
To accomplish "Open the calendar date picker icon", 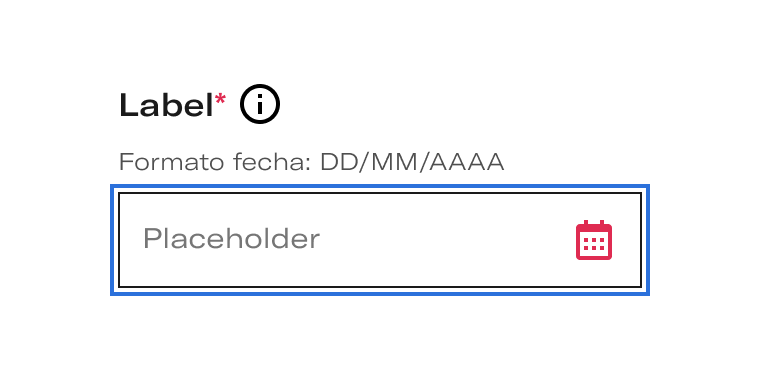I will [x=594, y=240].
